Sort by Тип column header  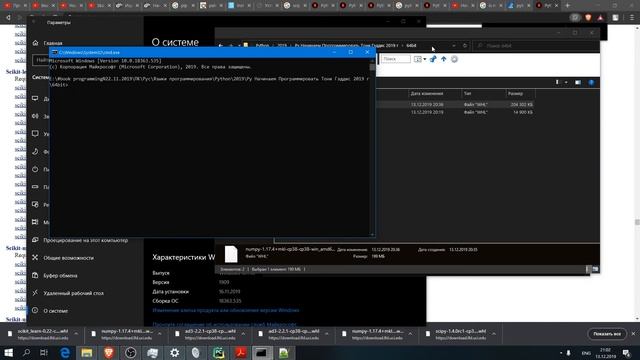[468, 93]
